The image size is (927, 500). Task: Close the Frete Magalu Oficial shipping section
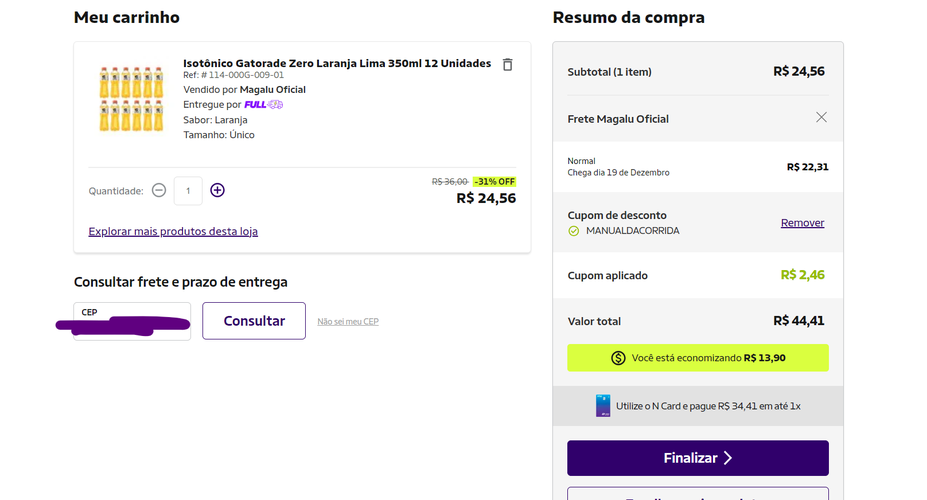821,118
